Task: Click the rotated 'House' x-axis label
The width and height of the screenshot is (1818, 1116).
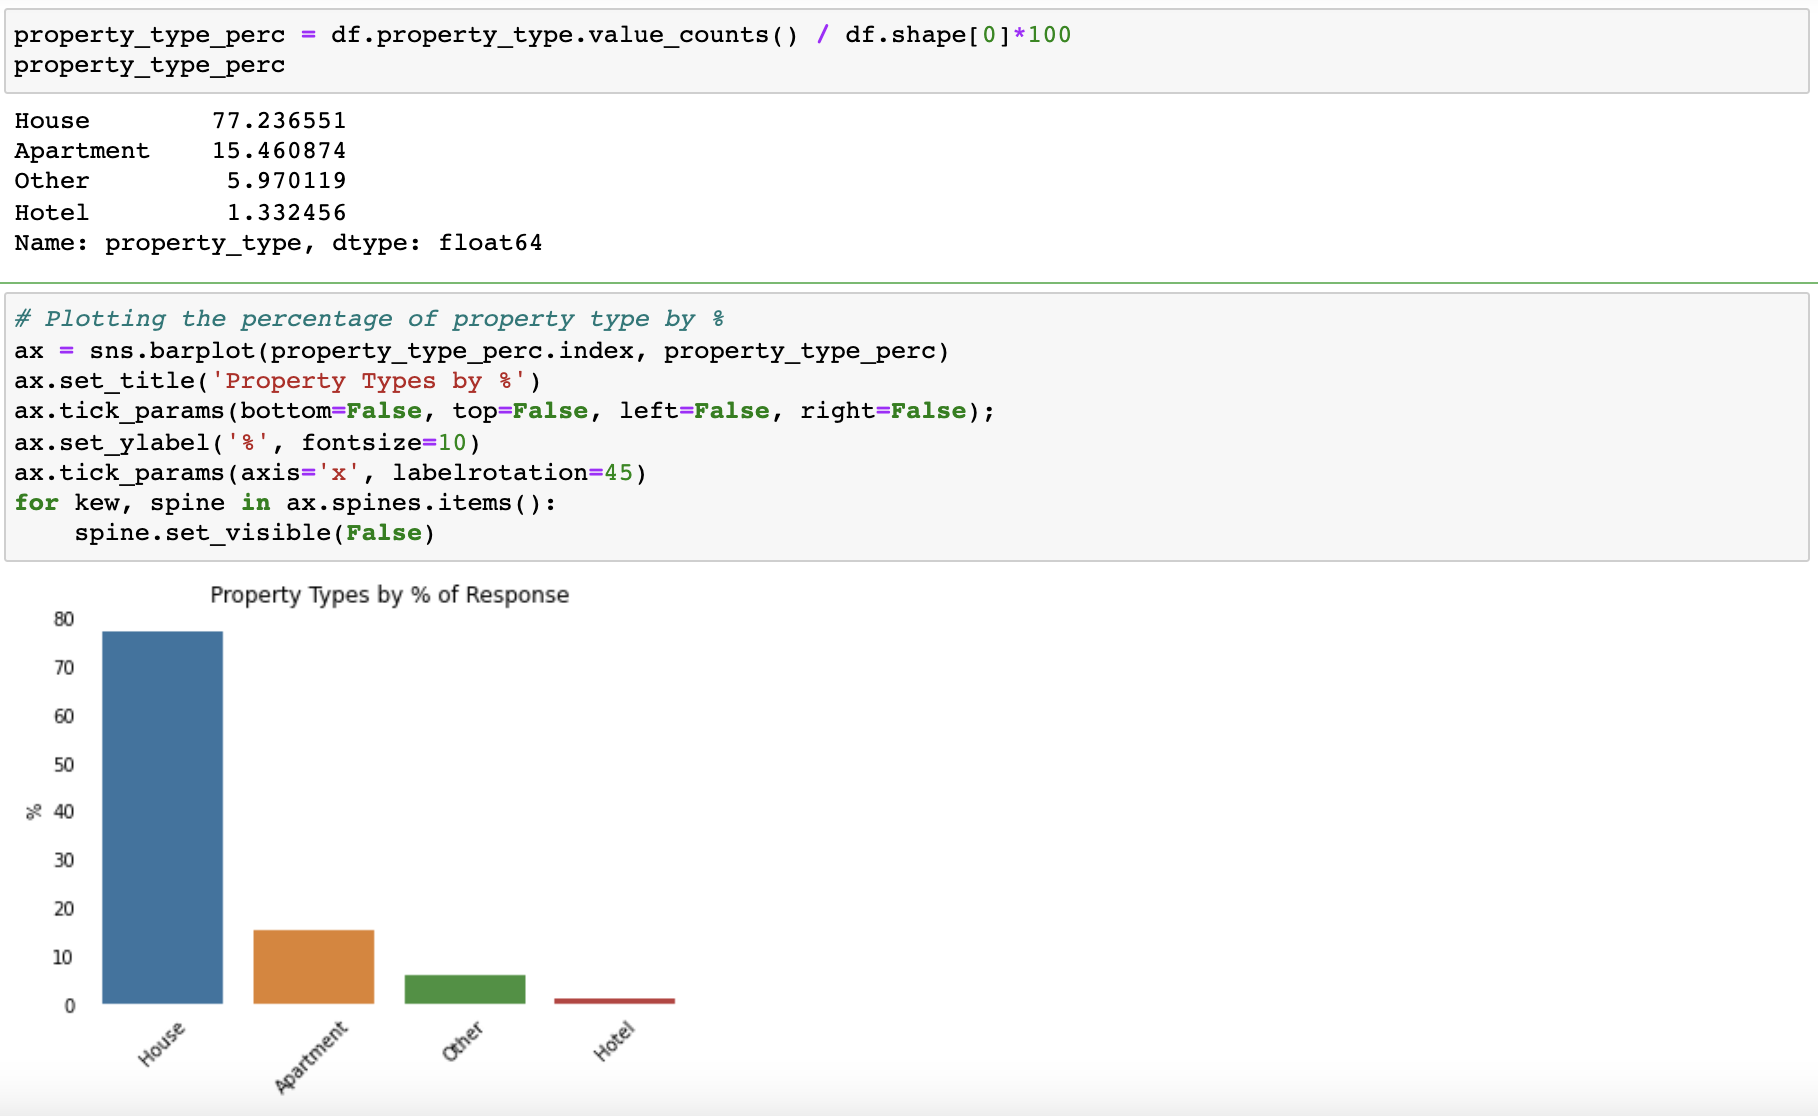Action: click(x=162, y=1044)
